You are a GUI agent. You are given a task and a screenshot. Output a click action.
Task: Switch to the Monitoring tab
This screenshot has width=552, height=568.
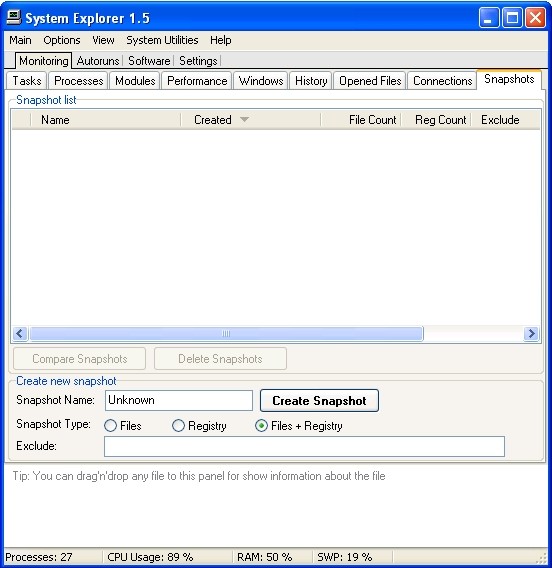click(43, 60)
